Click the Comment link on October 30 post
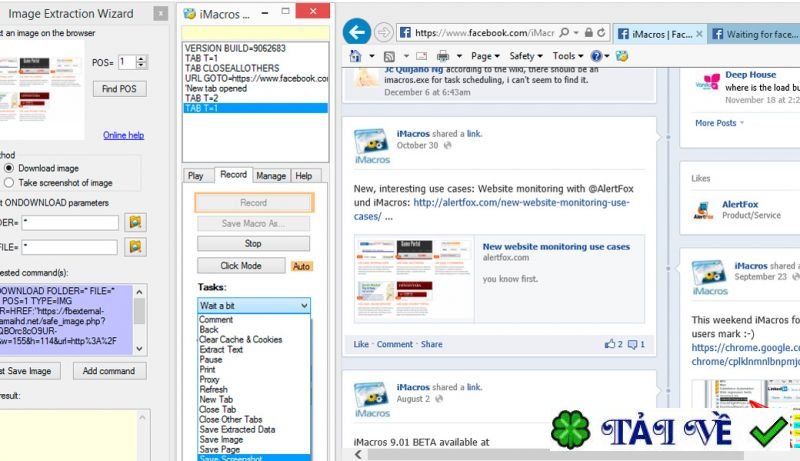This screenshot has width=800, height=461. pyautogui.click(x=395, y=344)
